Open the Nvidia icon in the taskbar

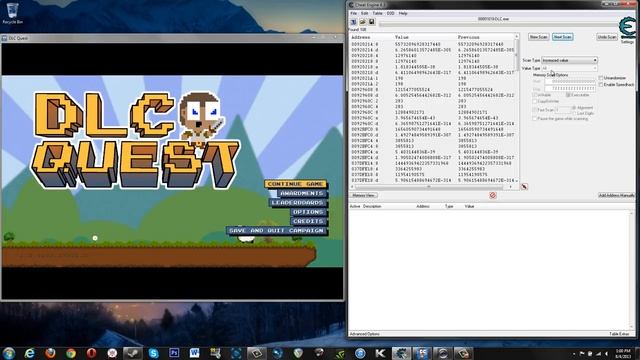pyautogui.click(x=339, y=353)
